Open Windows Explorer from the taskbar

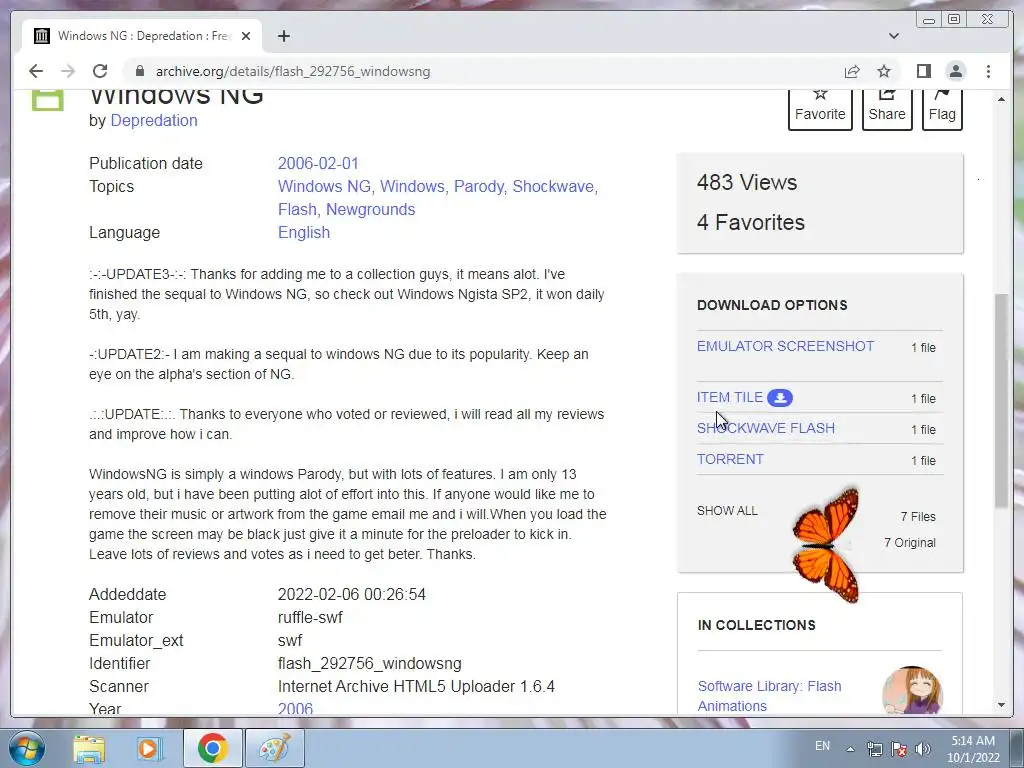tap(89, 748)
